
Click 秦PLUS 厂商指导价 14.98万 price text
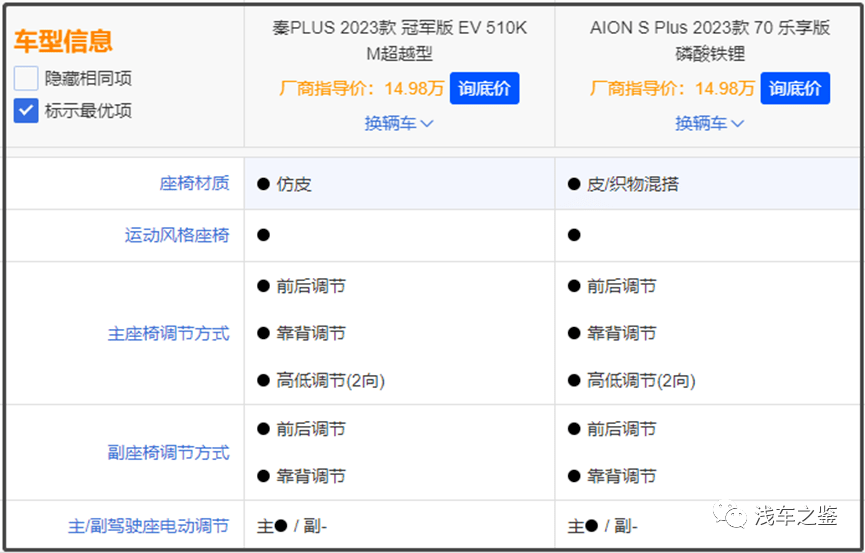[361, 88]
